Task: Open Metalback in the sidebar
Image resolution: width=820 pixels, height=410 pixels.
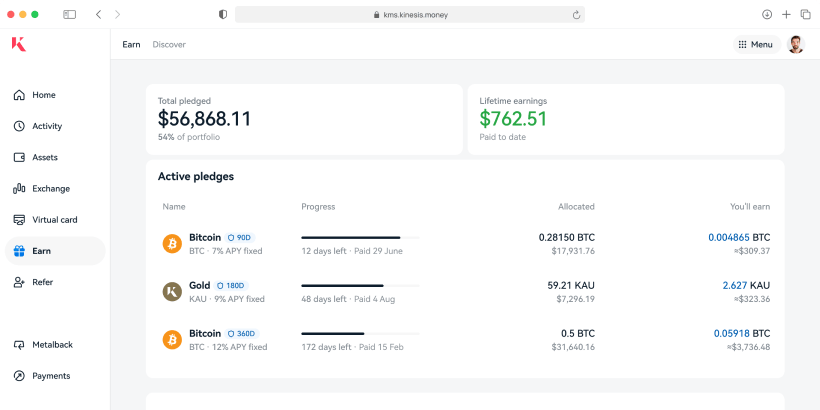Action: (x=55, y=345)
